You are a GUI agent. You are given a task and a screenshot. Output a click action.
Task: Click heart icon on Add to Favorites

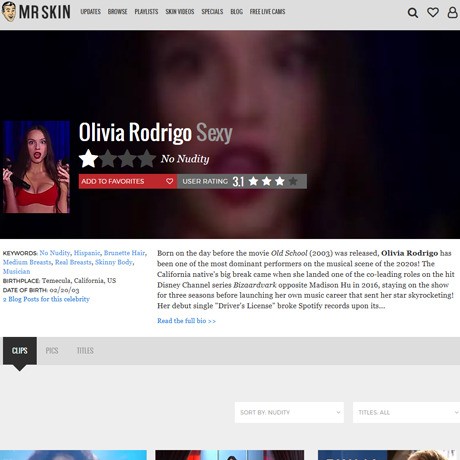[x=169, y=181]
